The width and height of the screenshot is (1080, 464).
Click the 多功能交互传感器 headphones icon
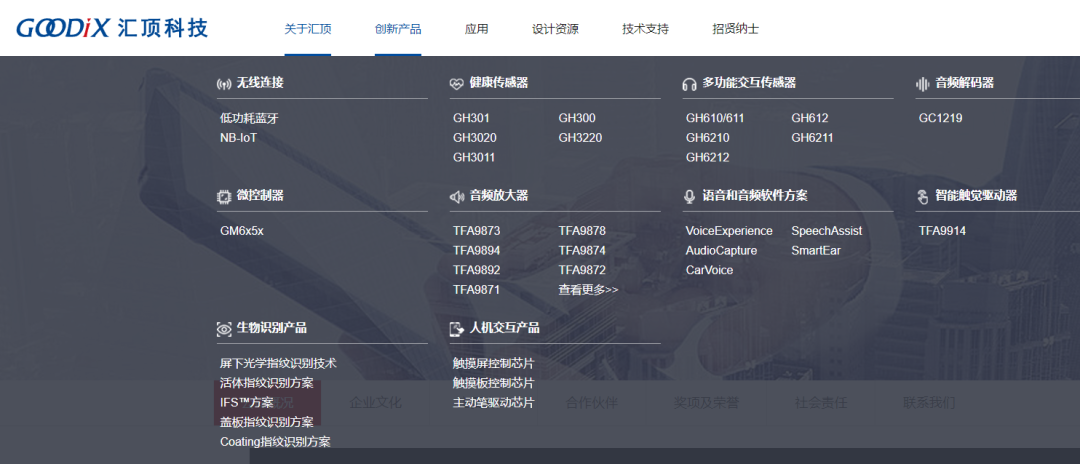[x=689, y=84]
